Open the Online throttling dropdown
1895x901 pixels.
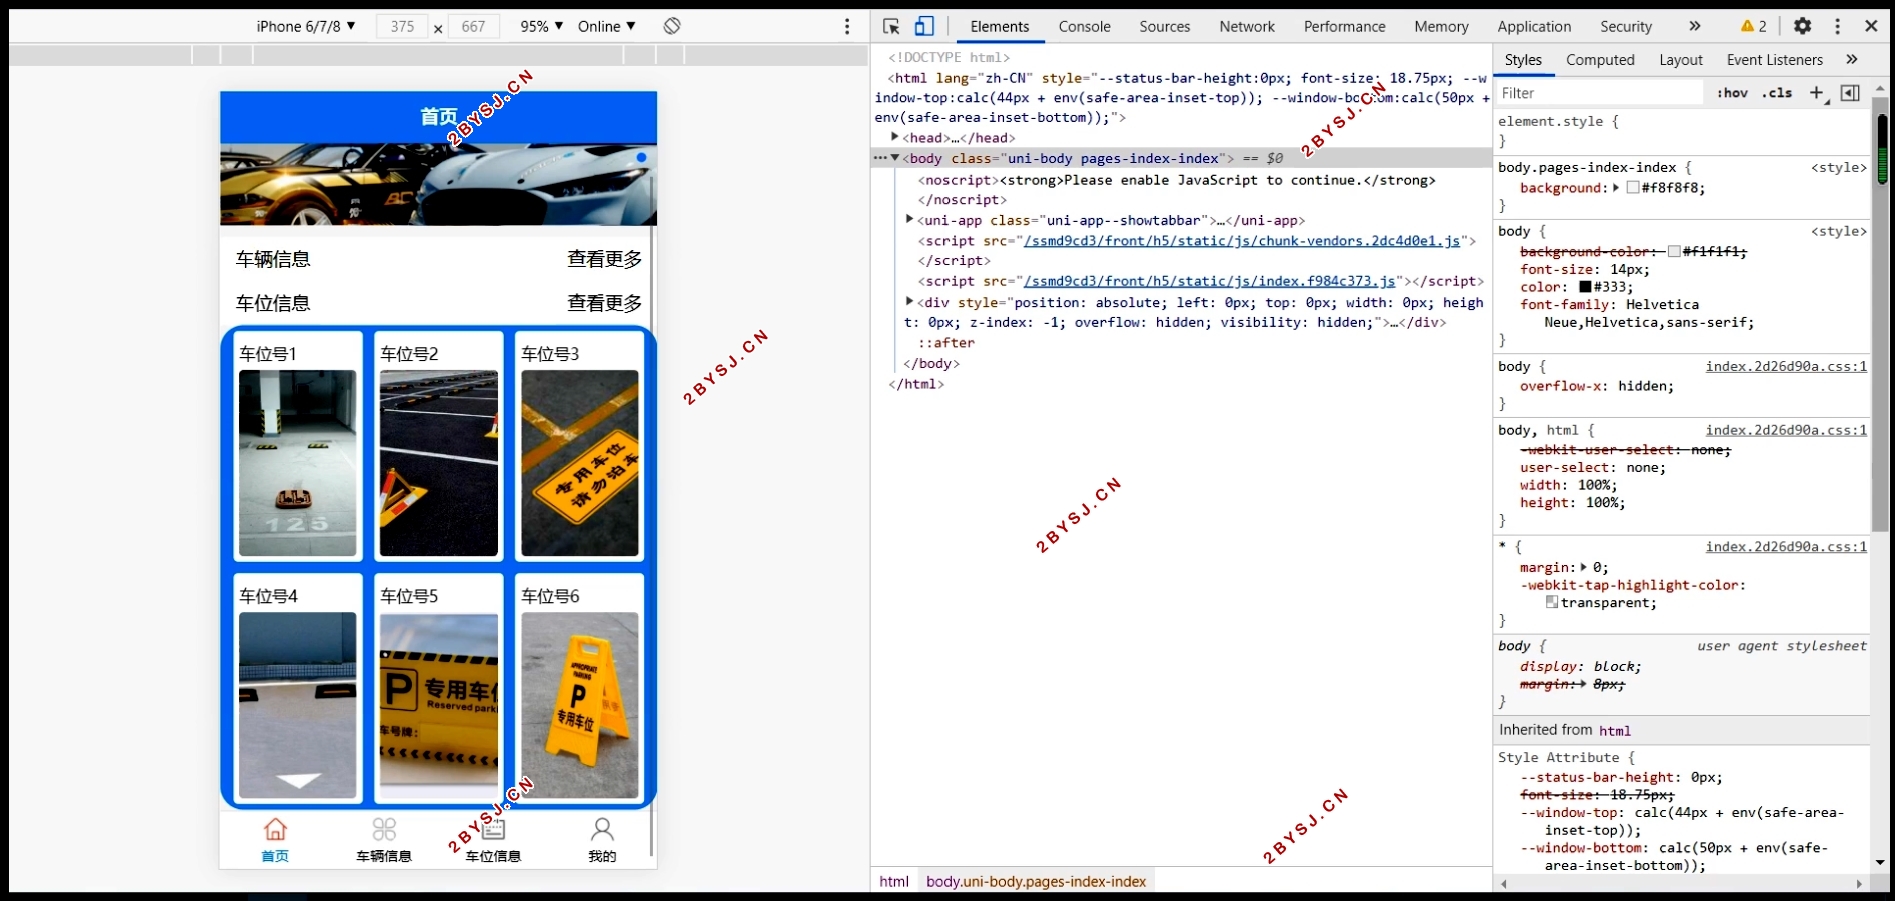606,26
